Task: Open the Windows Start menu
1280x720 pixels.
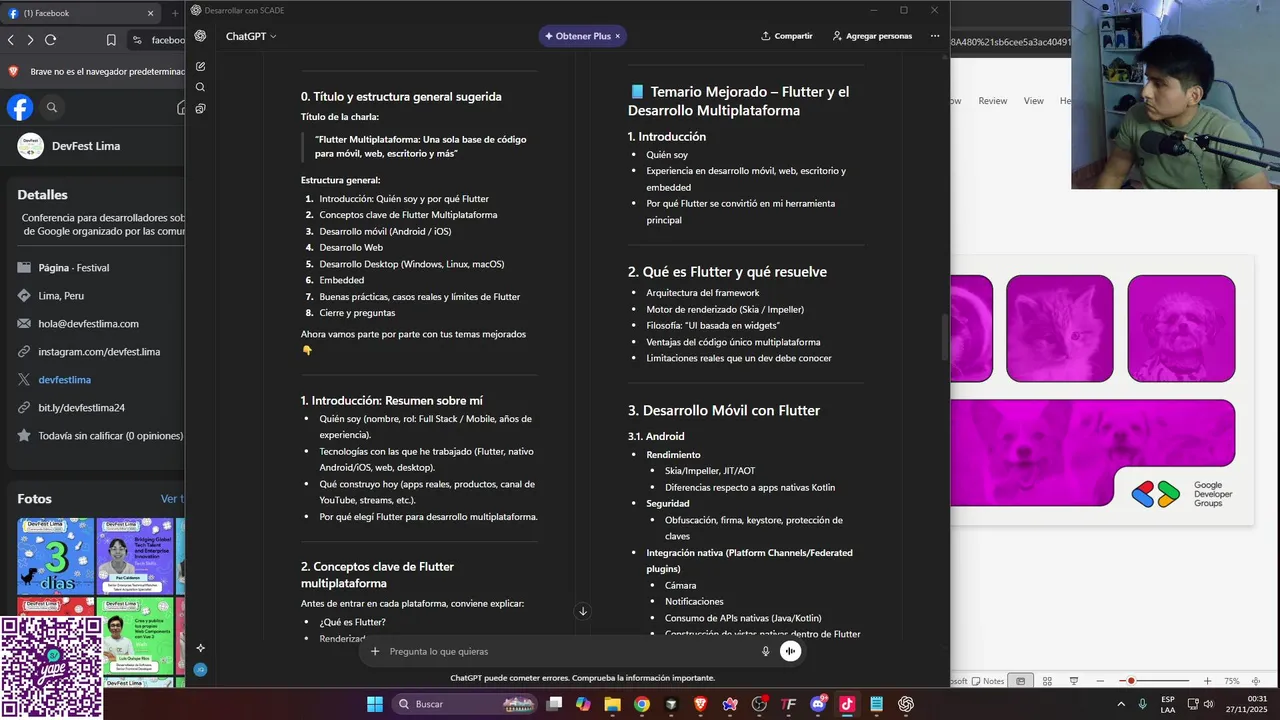Action: click(x=375, y=704)
